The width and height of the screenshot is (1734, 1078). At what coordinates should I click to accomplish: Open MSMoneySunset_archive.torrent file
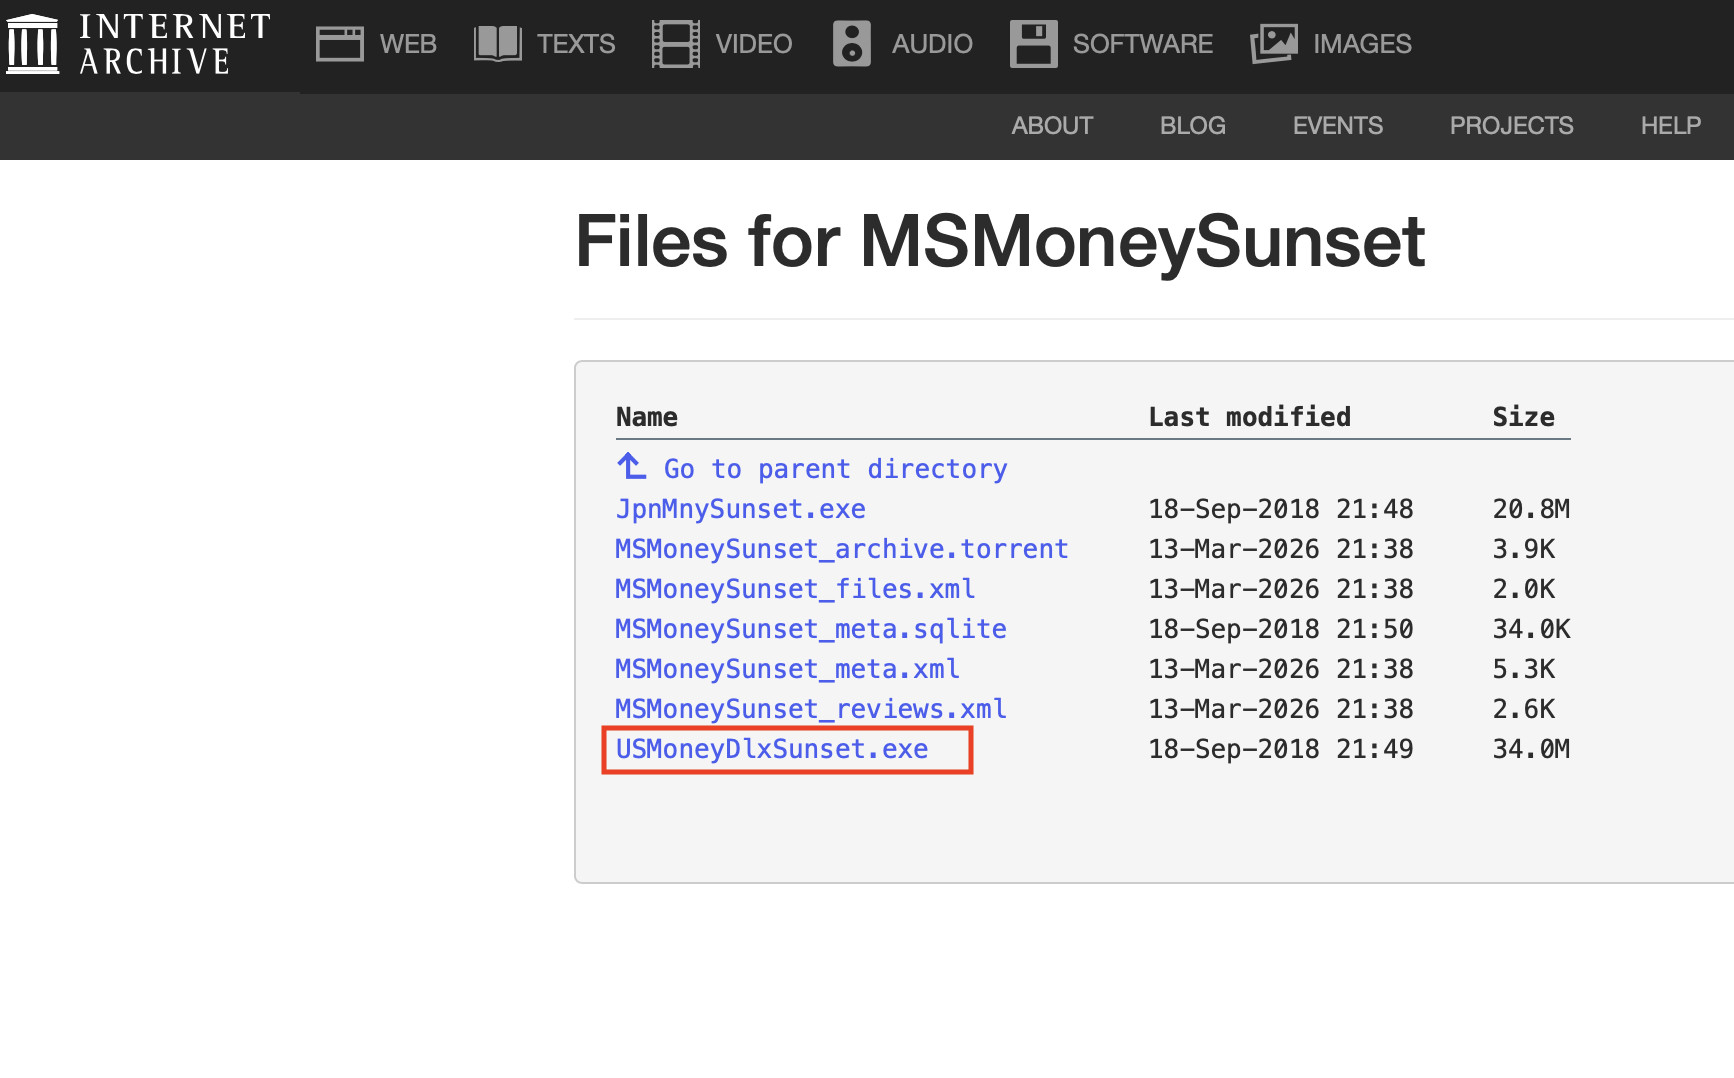click(x=842, y=549)
